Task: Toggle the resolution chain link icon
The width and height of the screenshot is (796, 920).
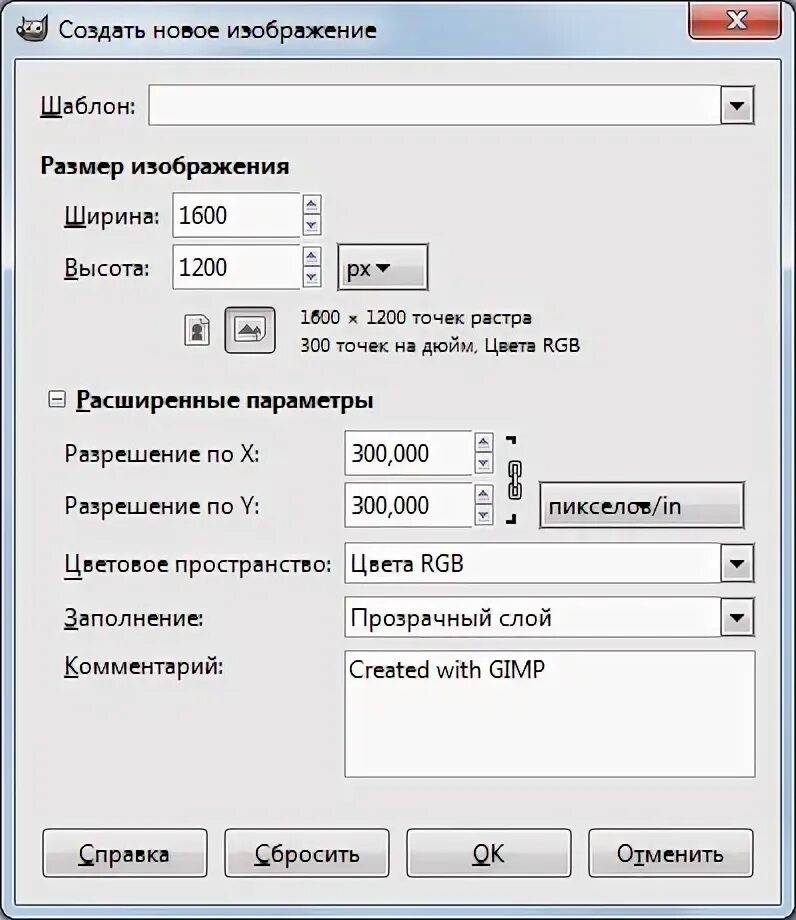Action: [514, 480]
